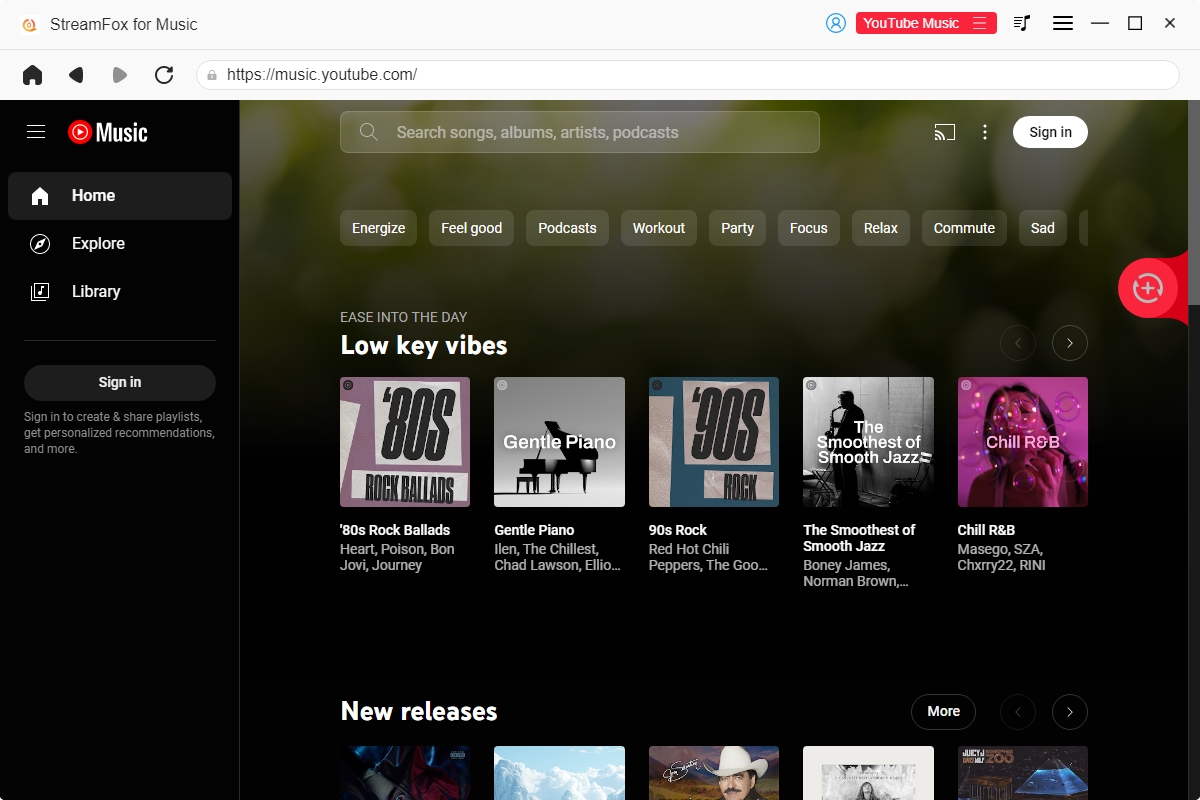This screenshot has width=1200, height=800.
Task: Select the Workout mood chip
Action: [x=659, y=228]
